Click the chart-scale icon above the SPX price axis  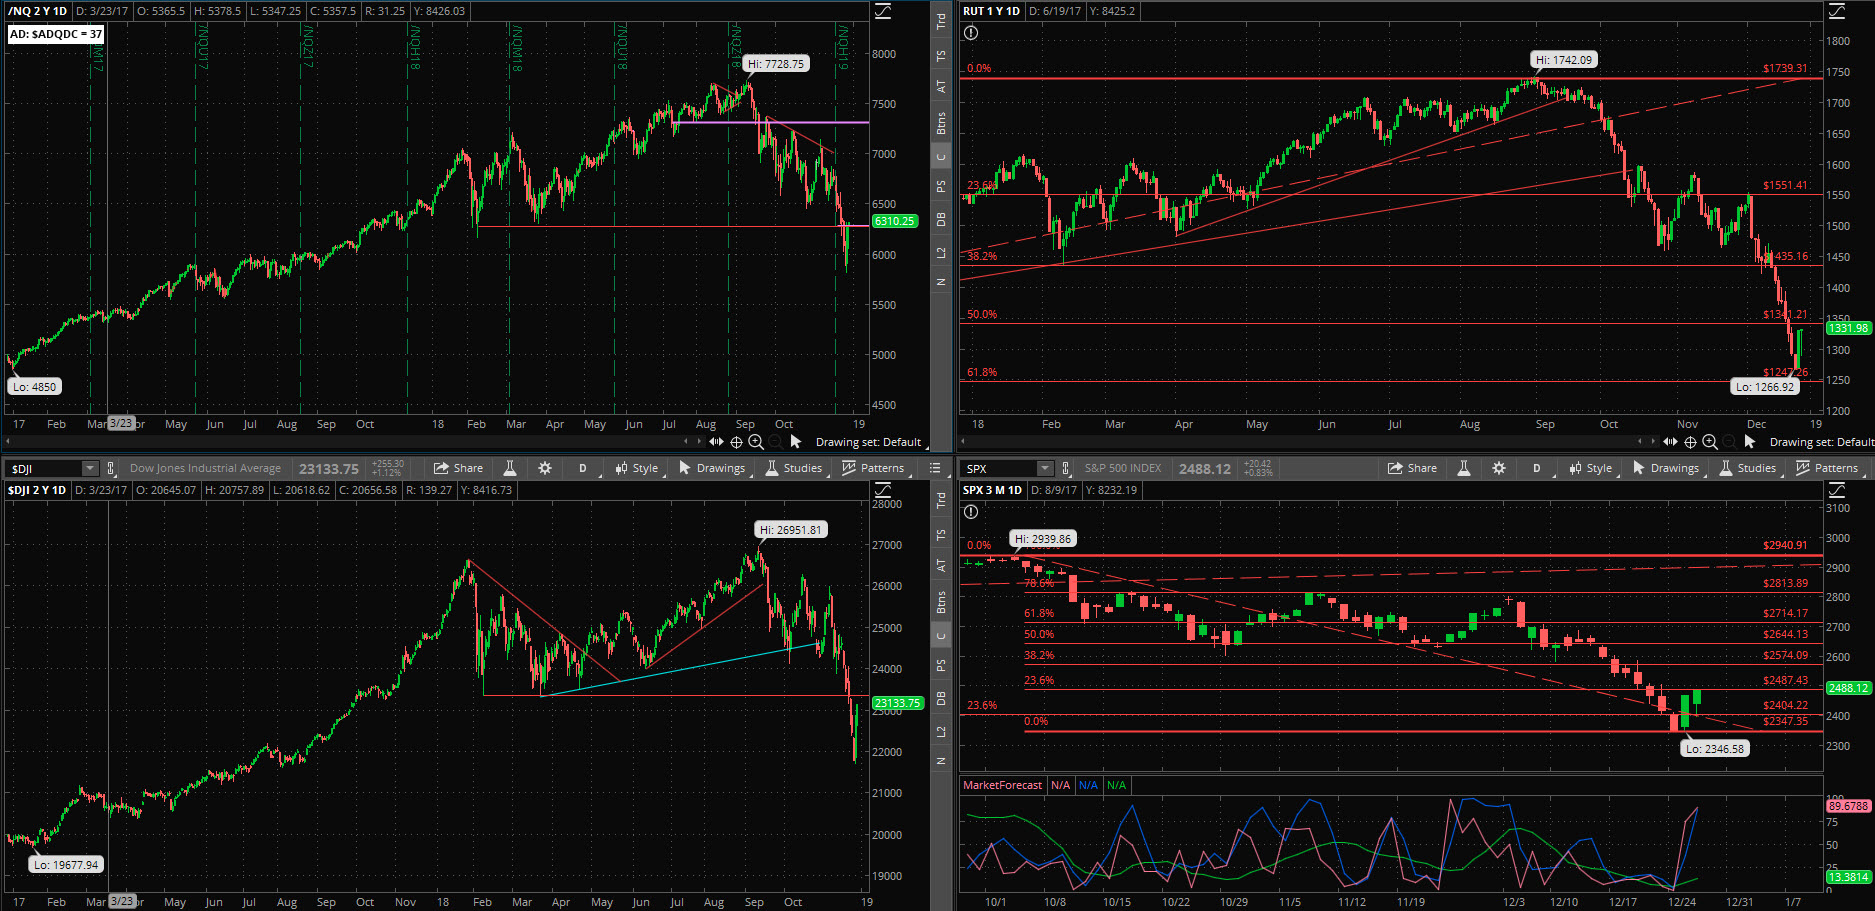pyautogui.click(x=1837, y=490)
